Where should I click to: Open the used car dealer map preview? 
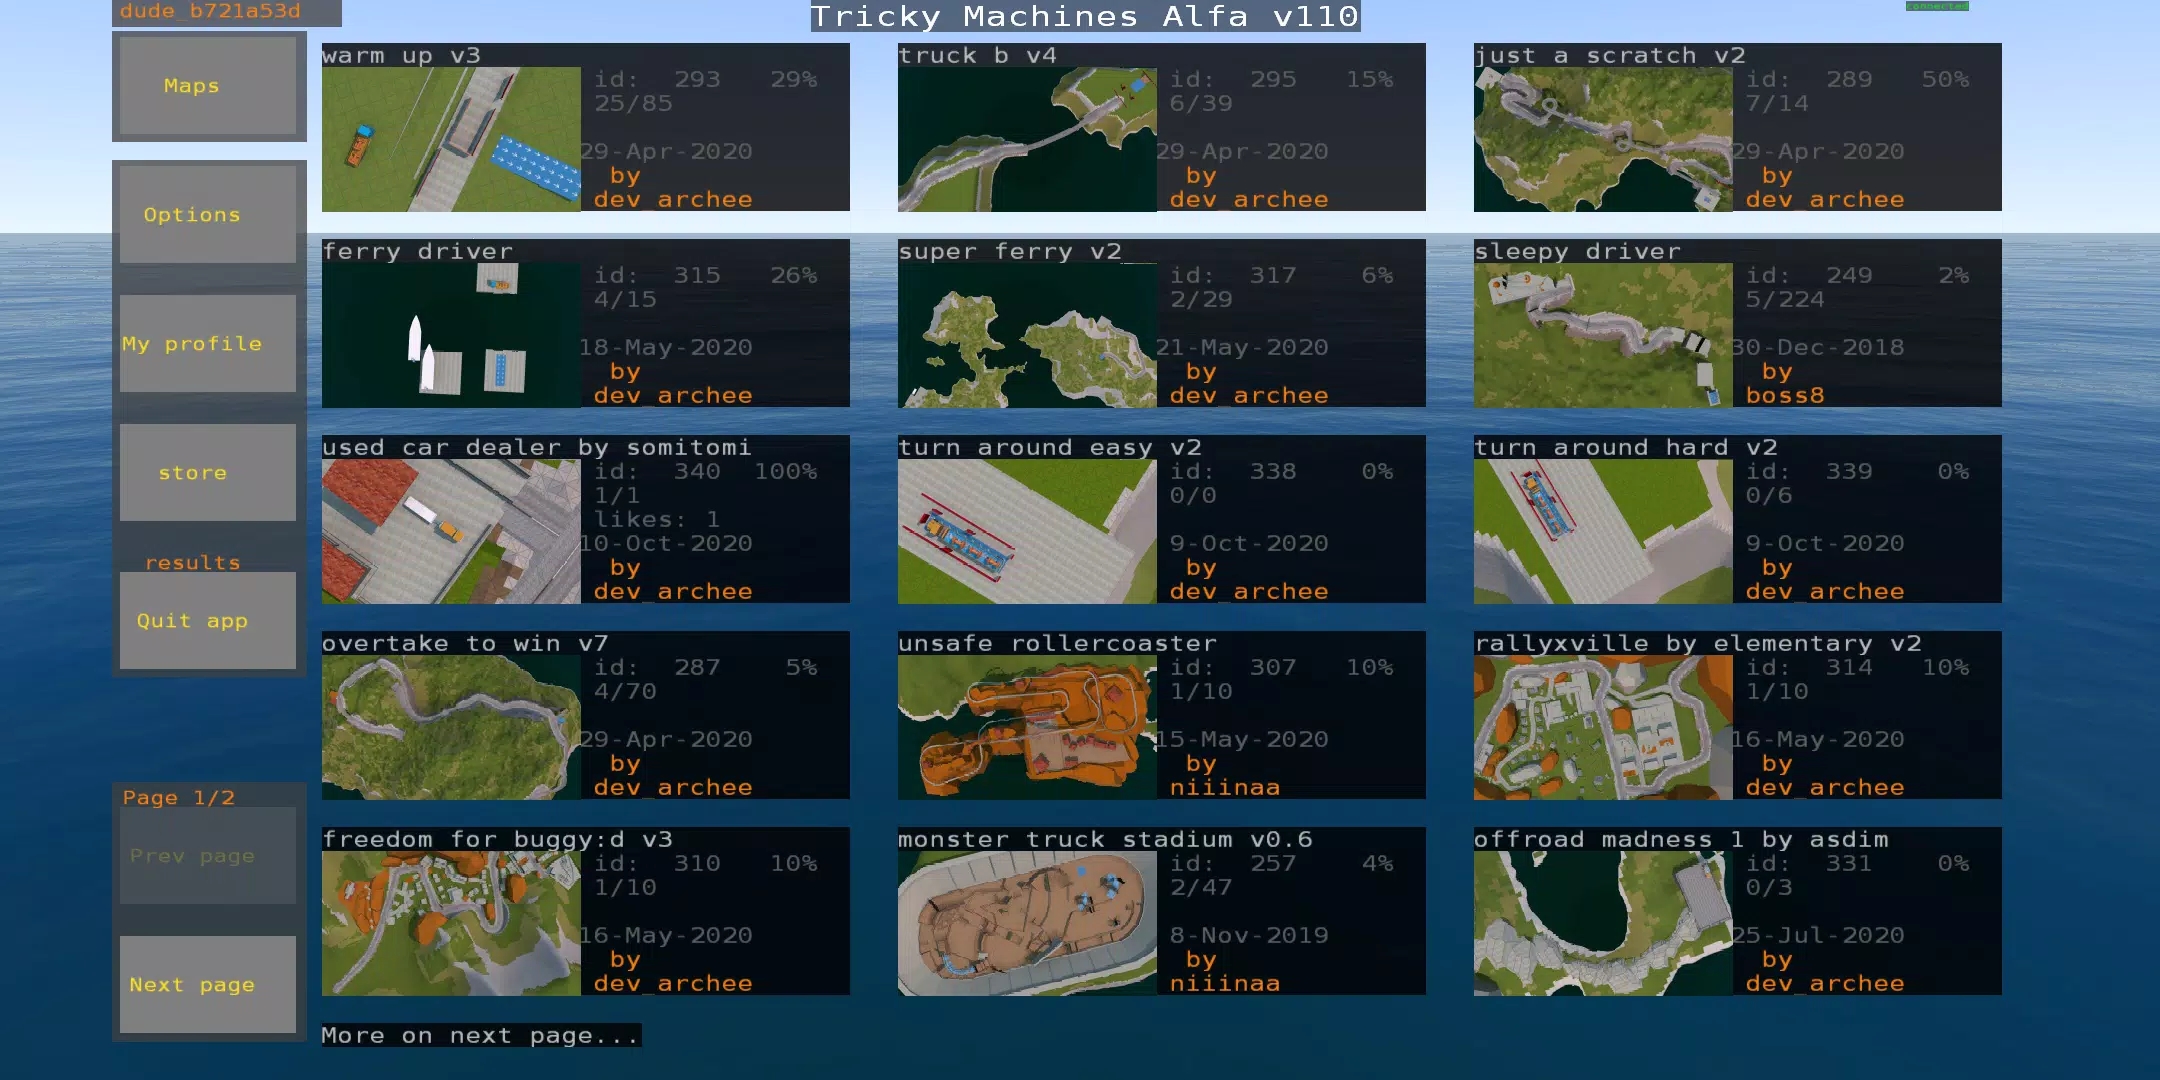click(x=451, y=531)
